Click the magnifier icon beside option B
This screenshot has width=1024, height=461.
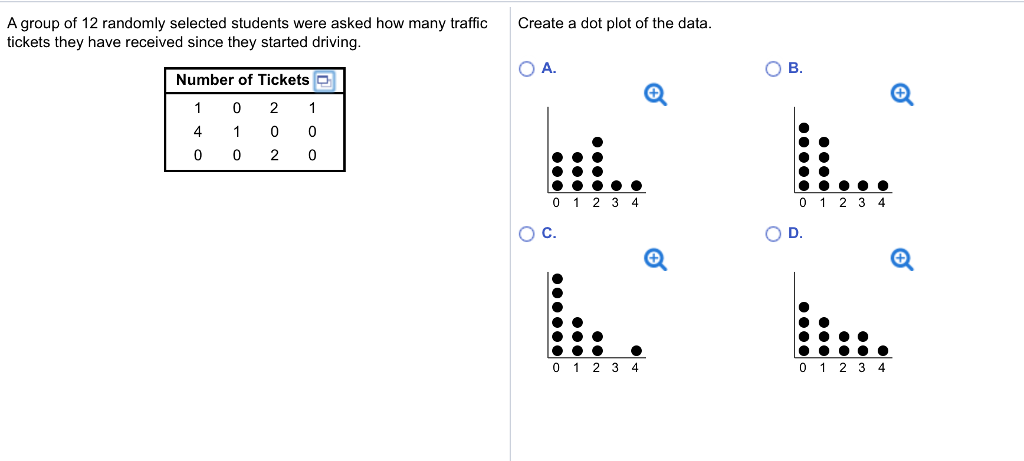[x=902, y=95]
